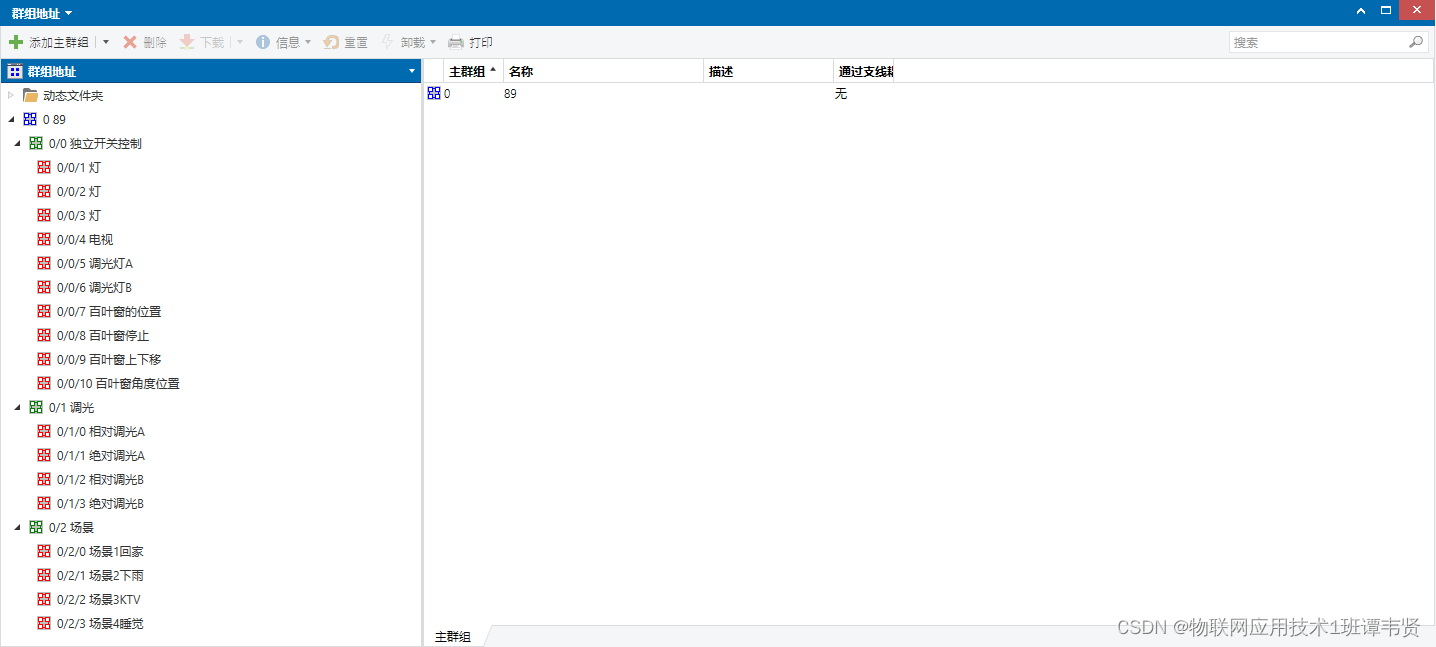
Task: Sort by the 名称 column header
Action: (600, 71)
